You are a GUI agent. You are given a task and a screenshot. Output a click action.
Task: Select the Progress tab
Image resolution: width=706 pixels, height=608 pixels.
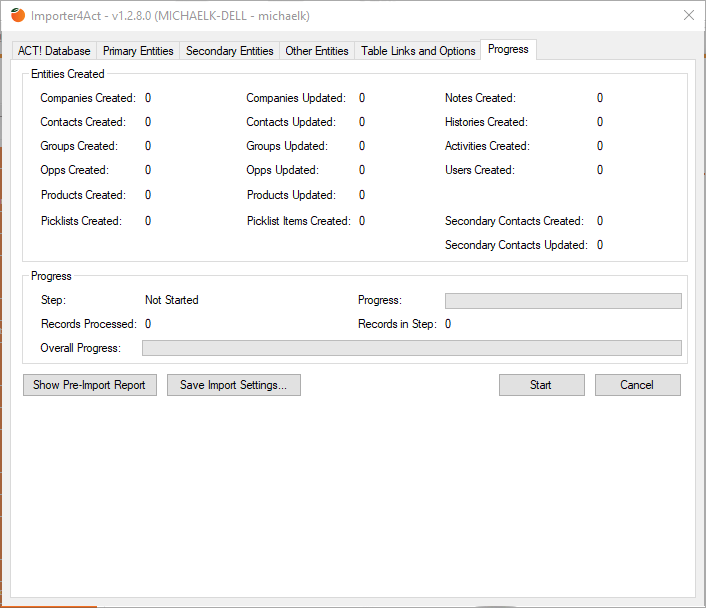[508, 49]
